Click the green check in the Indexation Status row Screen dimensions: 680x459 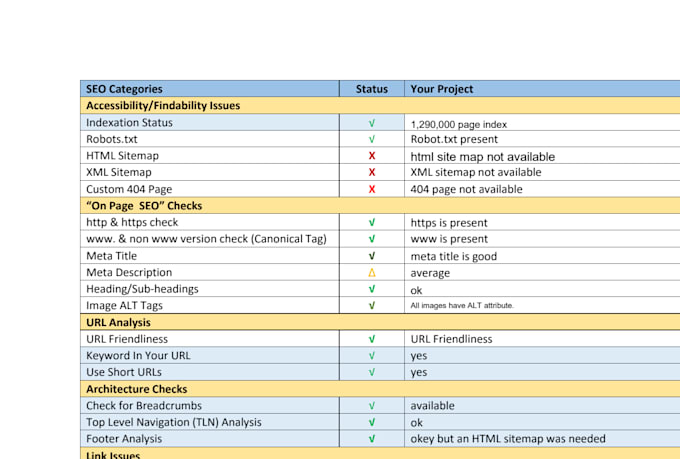tap(372, 123)
